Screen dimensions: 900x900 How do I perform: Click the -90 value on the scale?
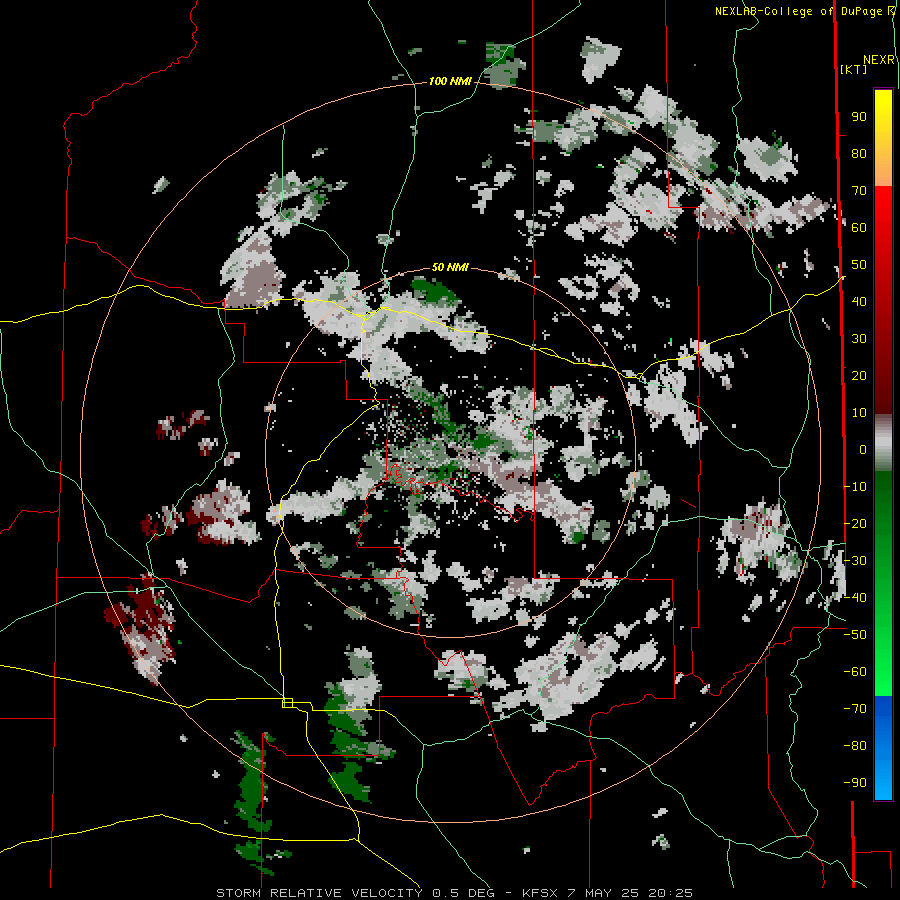coord(855,783)
